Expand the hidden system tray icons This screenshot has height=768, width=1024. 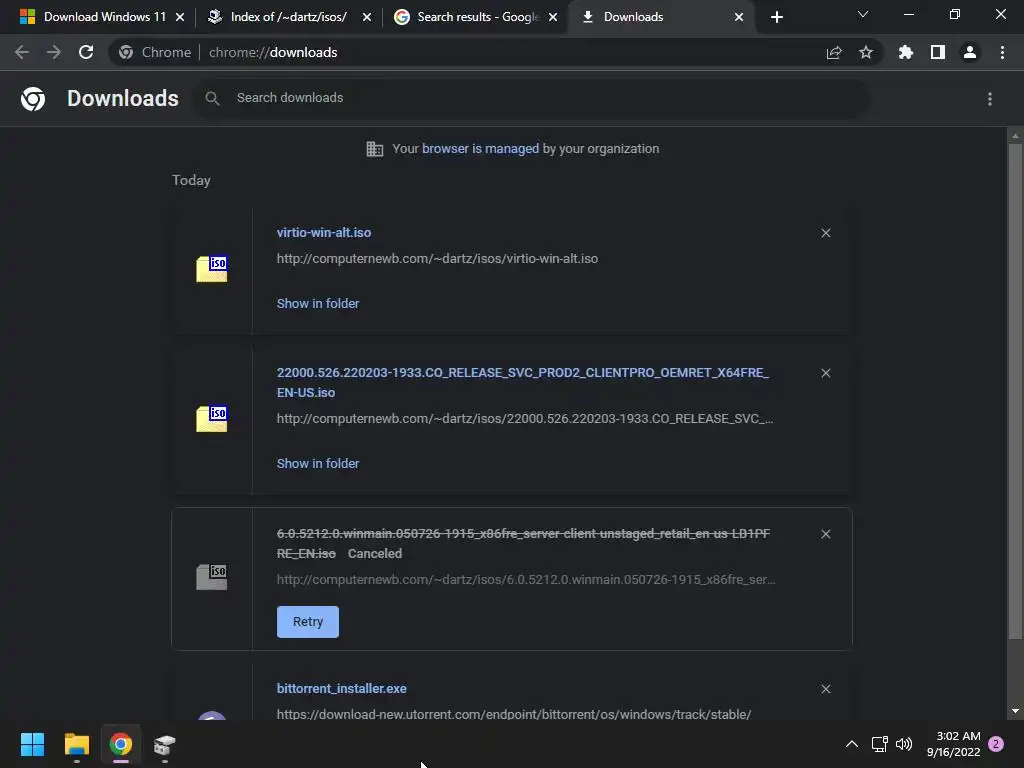pyautogui.click(x=852, y=744)
